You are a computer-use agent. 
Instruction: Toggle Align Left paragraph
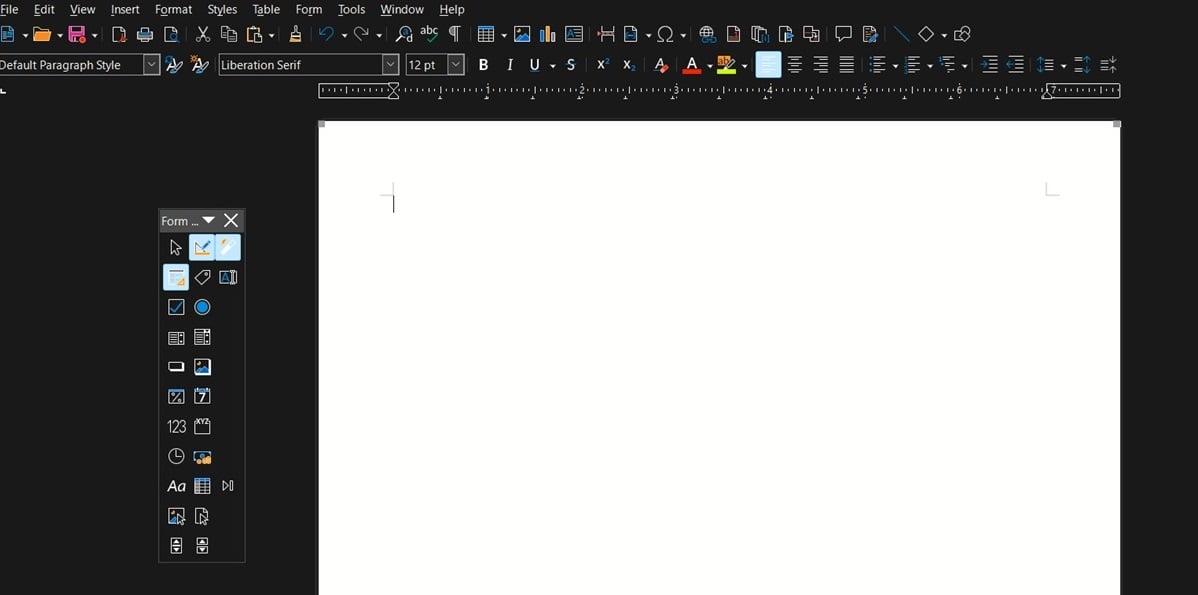(x=768, y=65)
